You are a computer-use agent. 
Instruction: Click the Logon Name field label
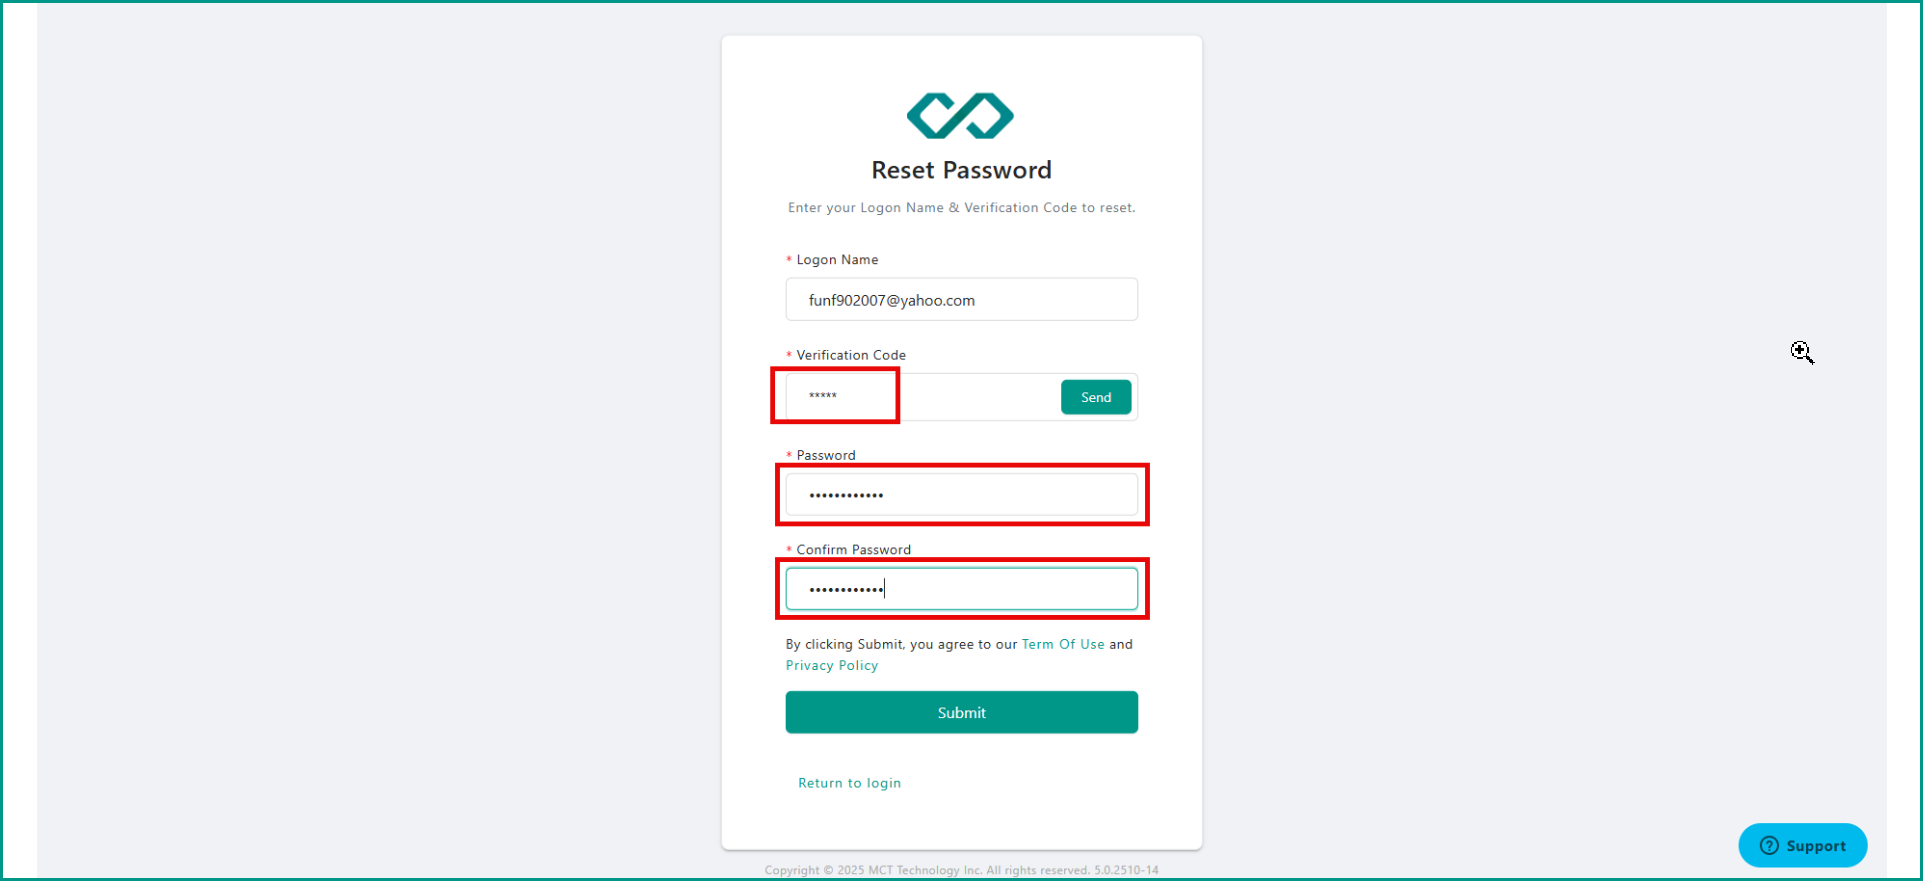tap(837, 260)
